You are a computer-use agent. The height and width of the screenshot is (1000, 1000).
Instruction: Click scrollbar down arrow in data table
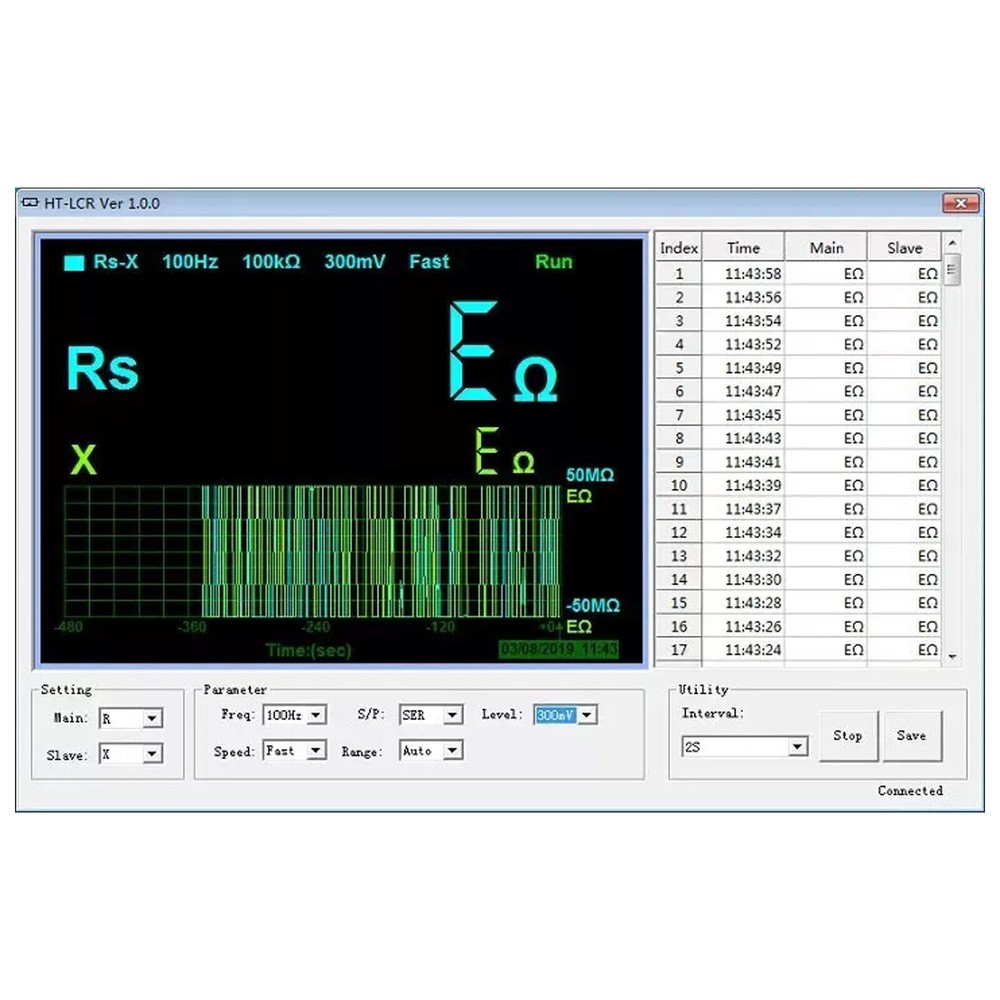952,656
